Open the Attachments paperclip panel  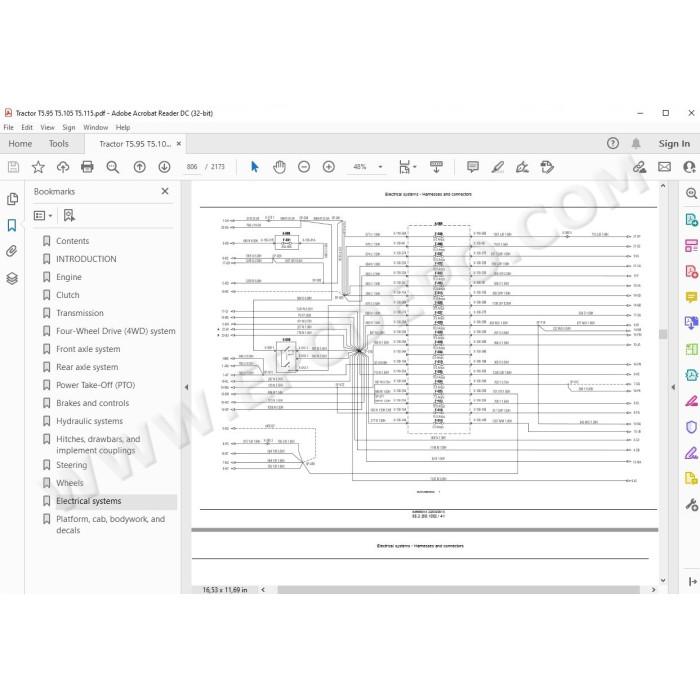(12, 251)
